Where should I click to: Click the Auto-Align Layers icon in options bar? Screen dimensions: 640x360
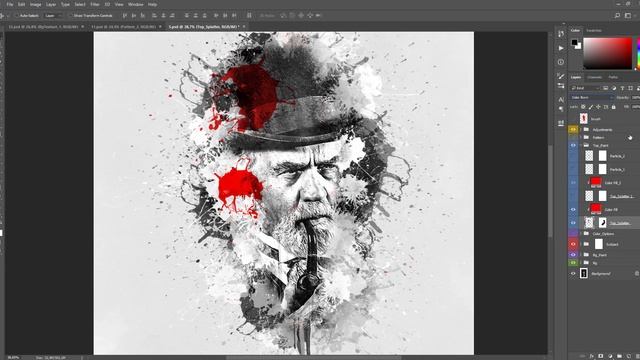click(249, 16)
